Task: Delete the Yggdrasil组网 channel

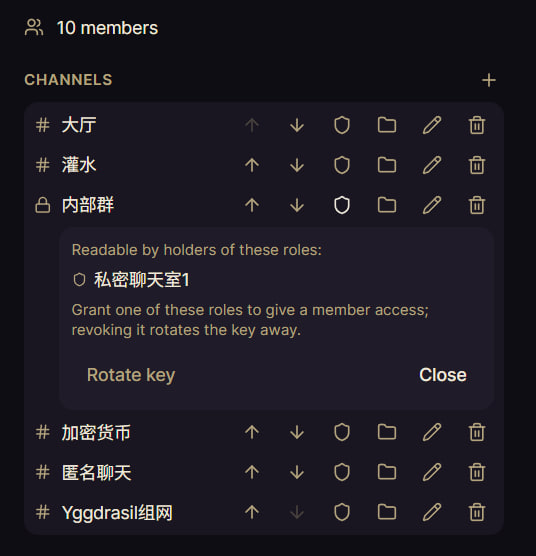Action: [x=477, y=512]
